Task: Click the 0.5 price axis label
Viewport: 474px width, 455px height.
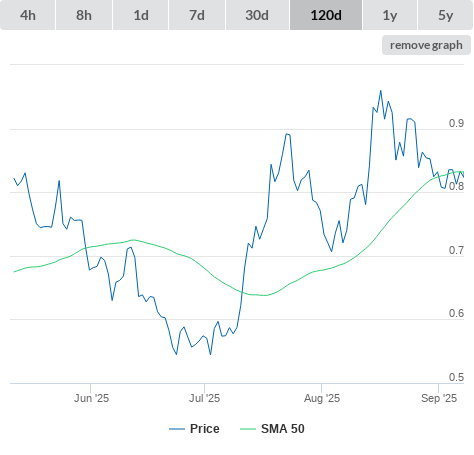Action: coord(456,377)
